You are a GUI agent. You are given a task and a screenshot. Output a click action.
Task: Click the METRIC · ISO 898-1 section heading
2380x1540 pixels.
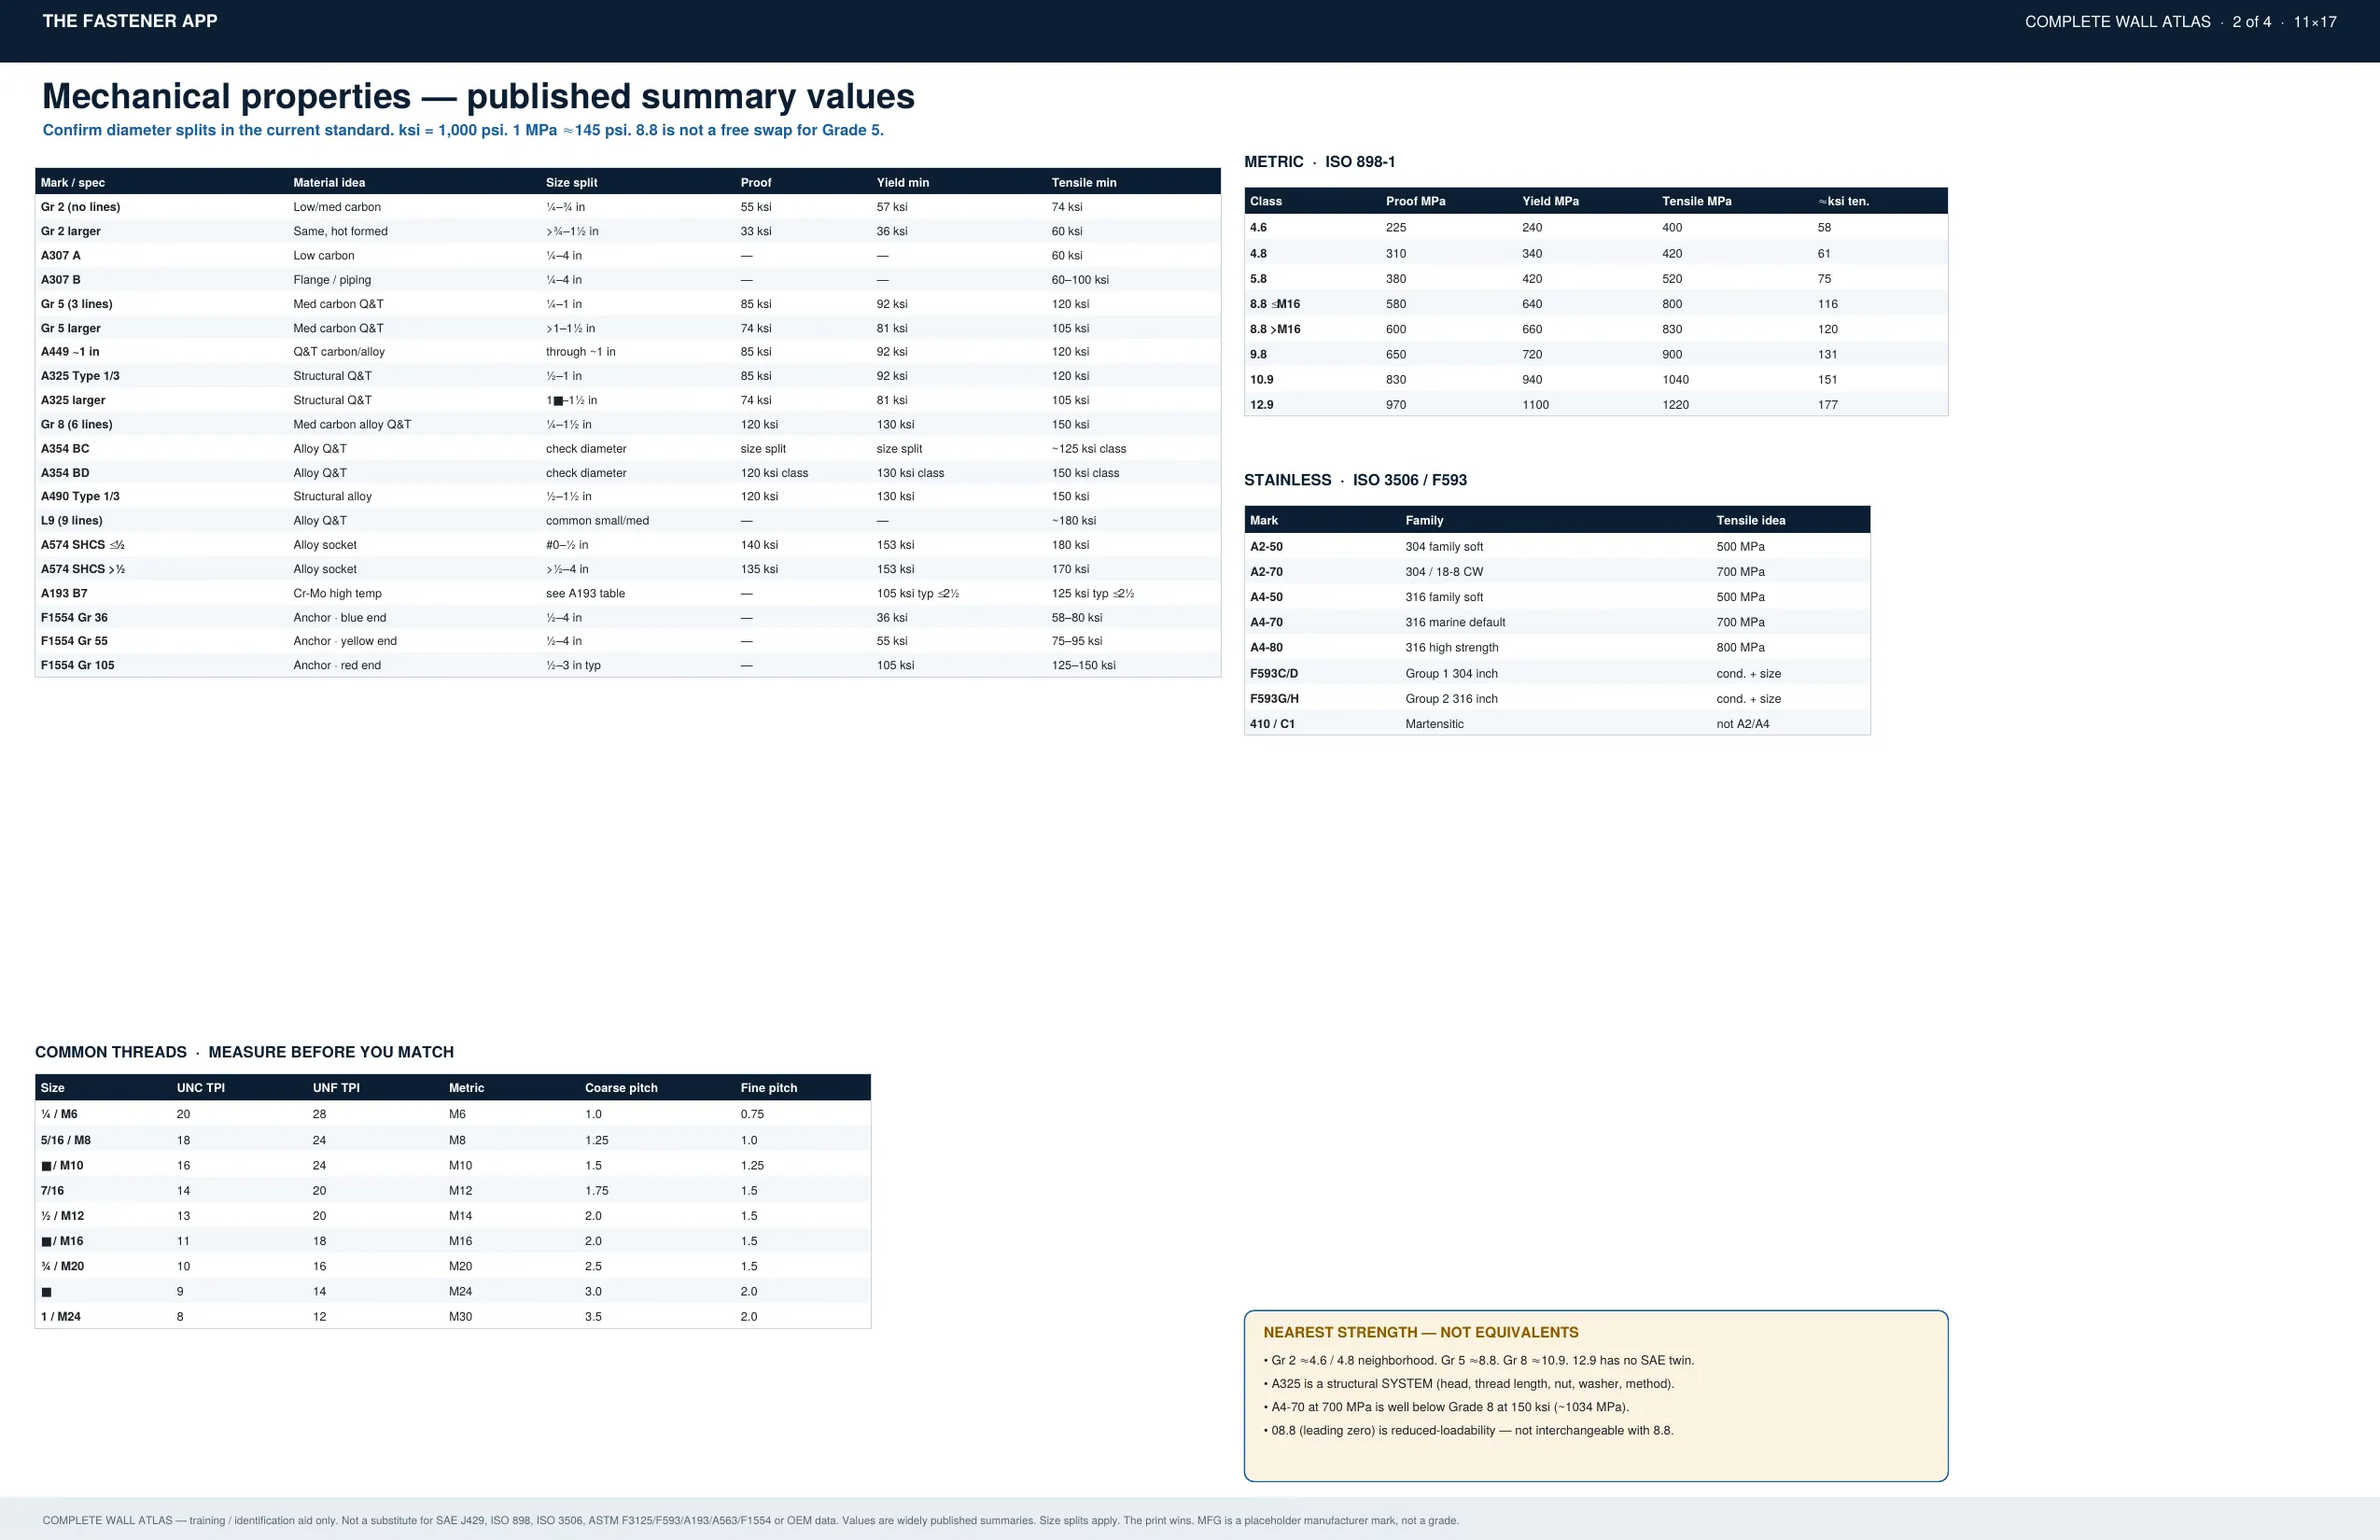tap(1319, 162)
